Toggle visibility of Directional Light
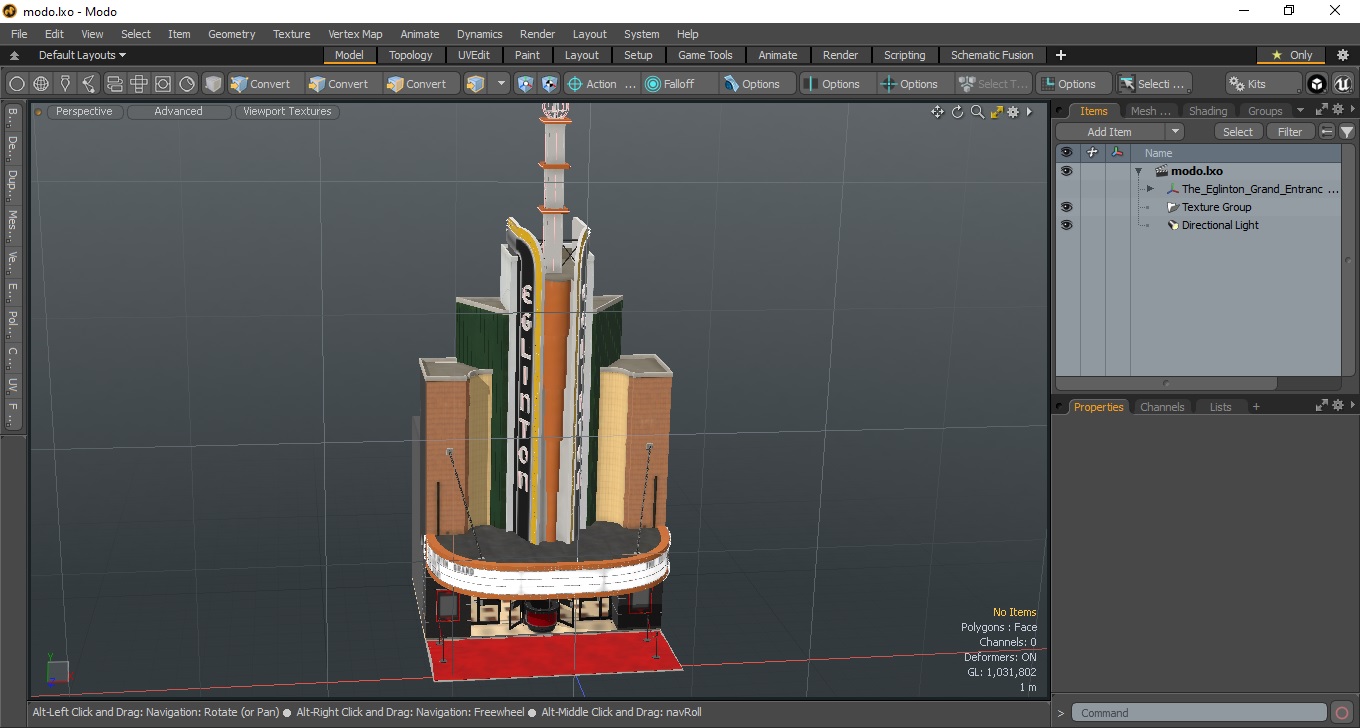1360x728 pixels. point(1066,225)
